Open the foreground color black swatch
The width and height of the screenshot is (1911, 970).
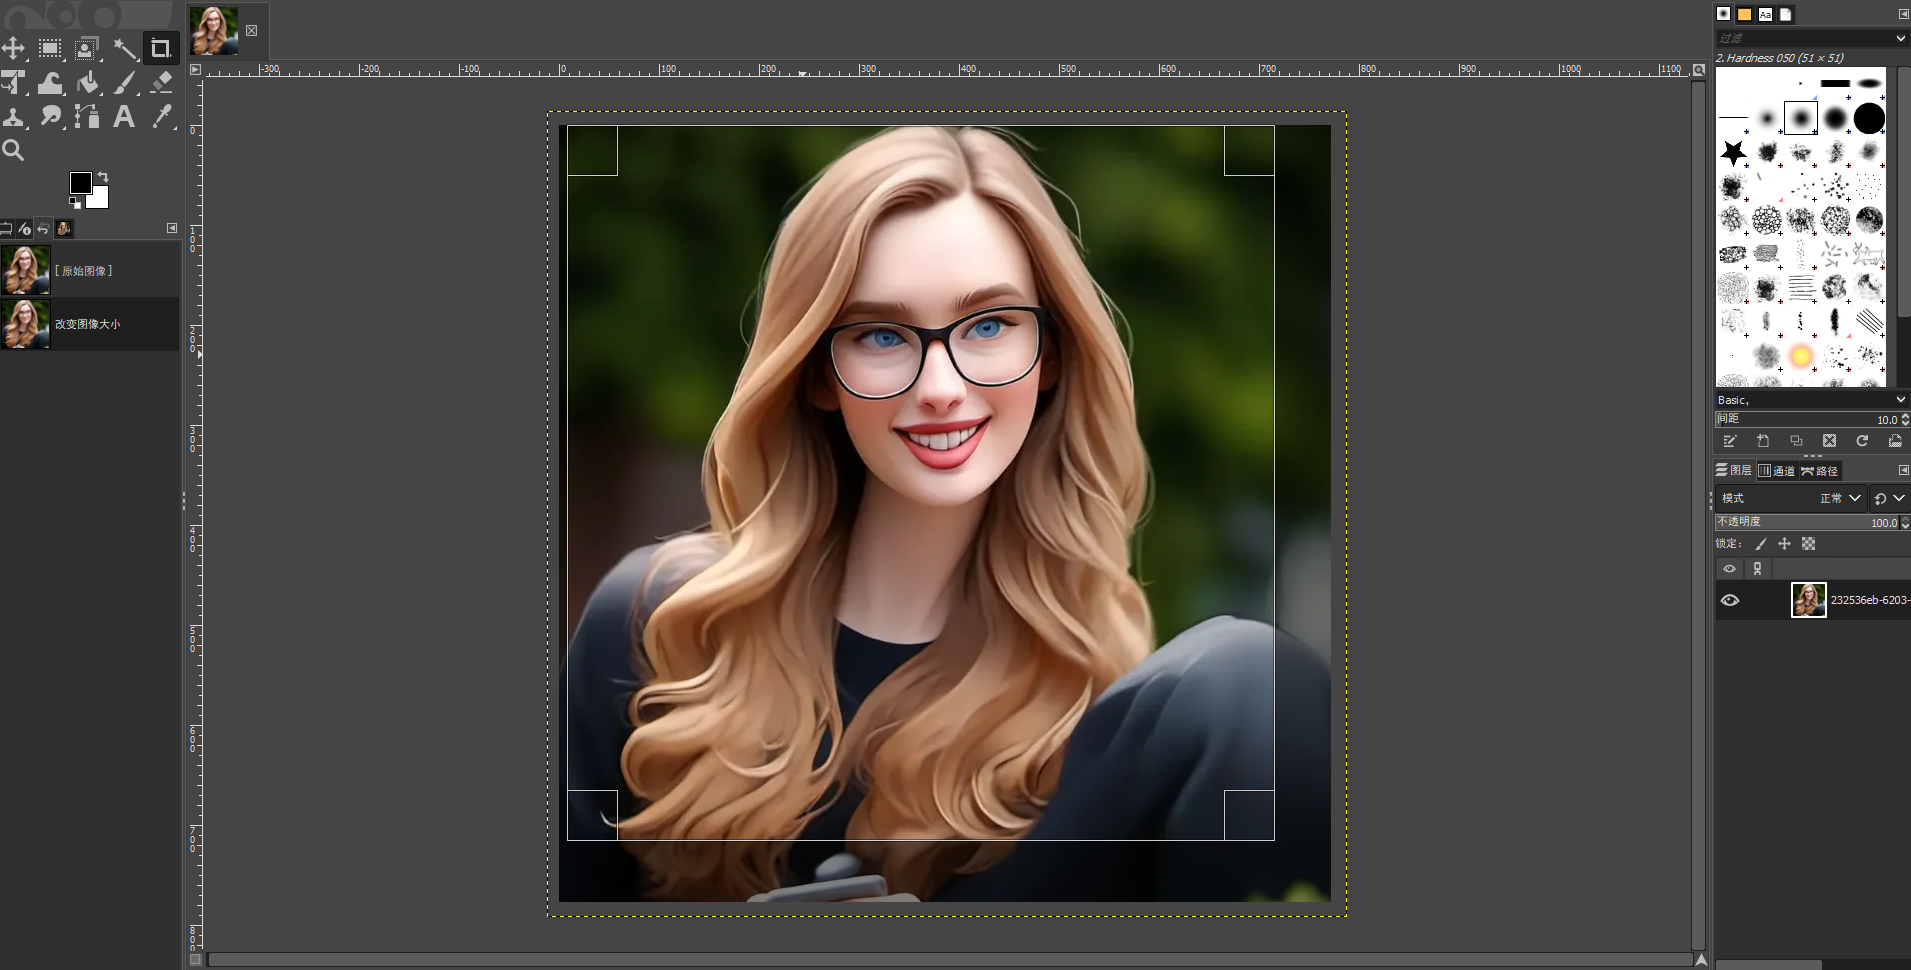tap(80, 182)
